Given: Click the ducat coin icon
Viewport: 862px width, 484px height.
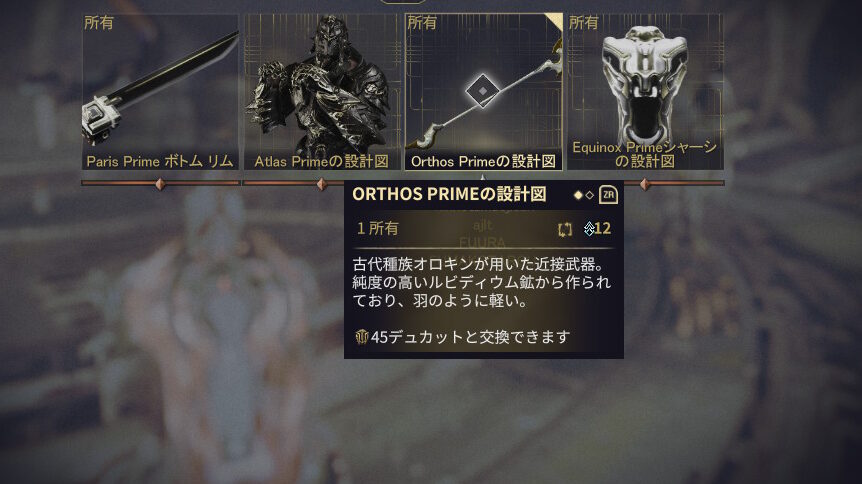Looking at the screenshot, I should point(361,337).
